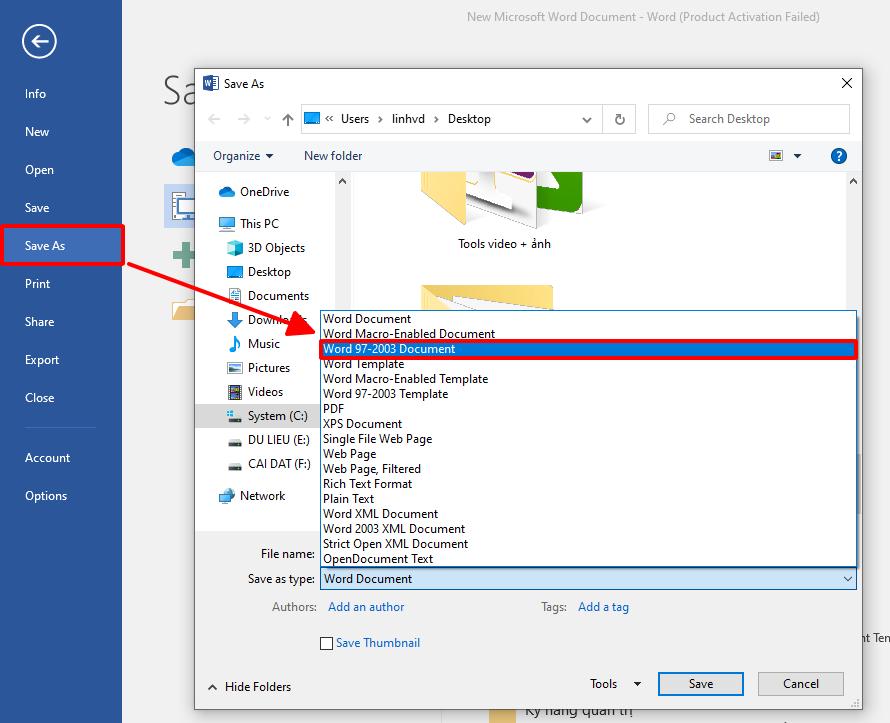Click the Users breadcrumb in address bar
The width and height of the screenshot is (890, 723).
(355, 119)
